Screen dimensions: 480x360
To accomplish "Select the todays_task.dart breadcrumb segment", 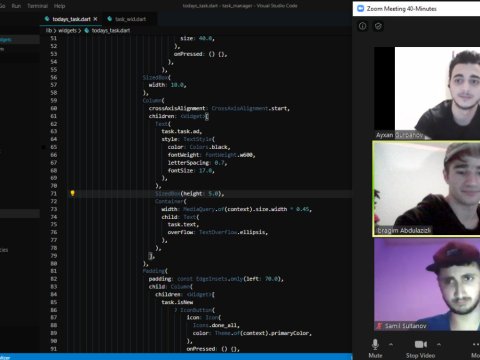I will pyautogui.click(x=111, y=30).
